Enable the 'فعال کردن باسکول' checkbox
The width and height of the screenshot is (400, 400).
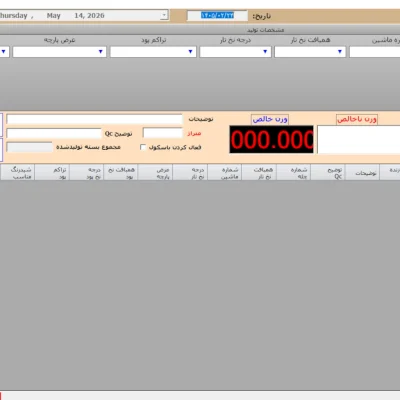(143, 147)
